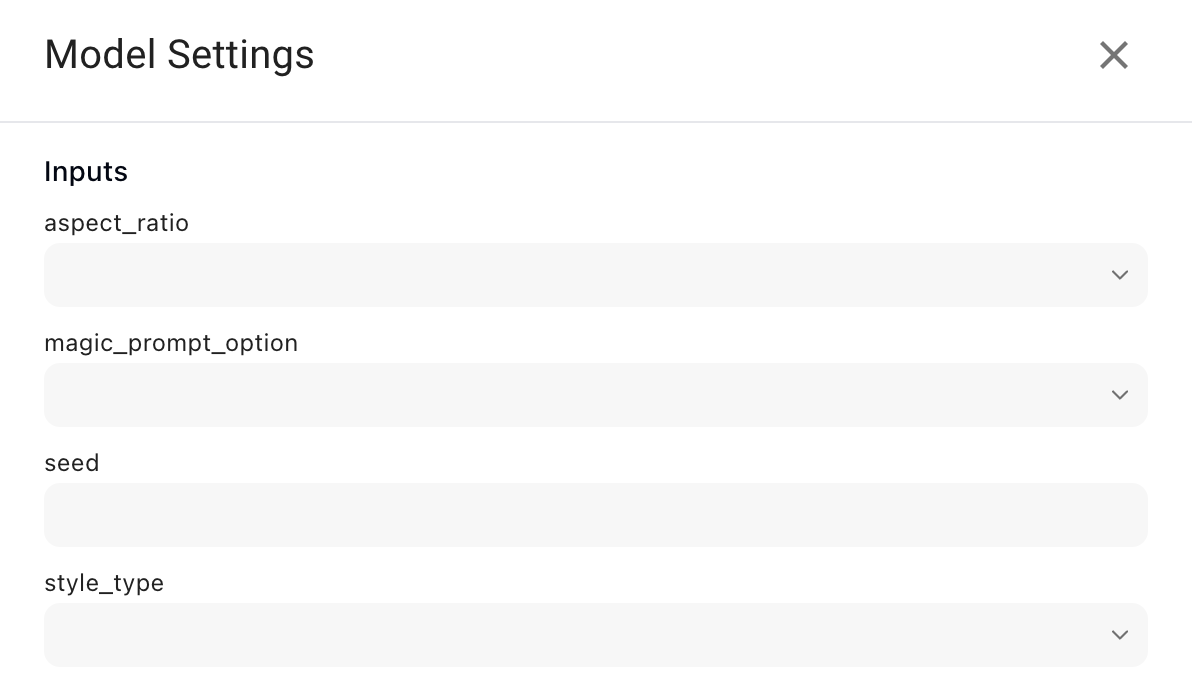
Task: Focus the empty seed text box
Action: [x=595, y=515]
